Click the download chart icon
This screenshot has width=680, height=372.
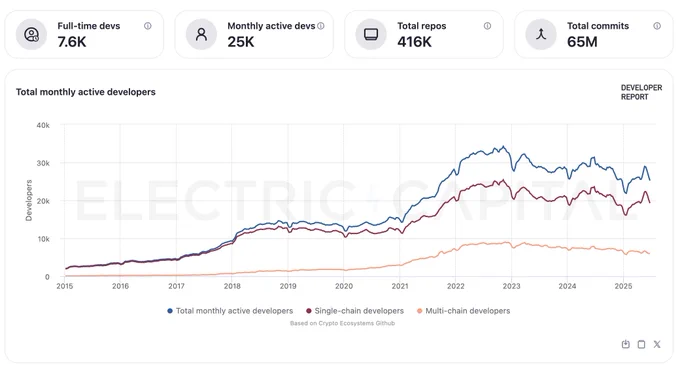[x=625, y=344]
